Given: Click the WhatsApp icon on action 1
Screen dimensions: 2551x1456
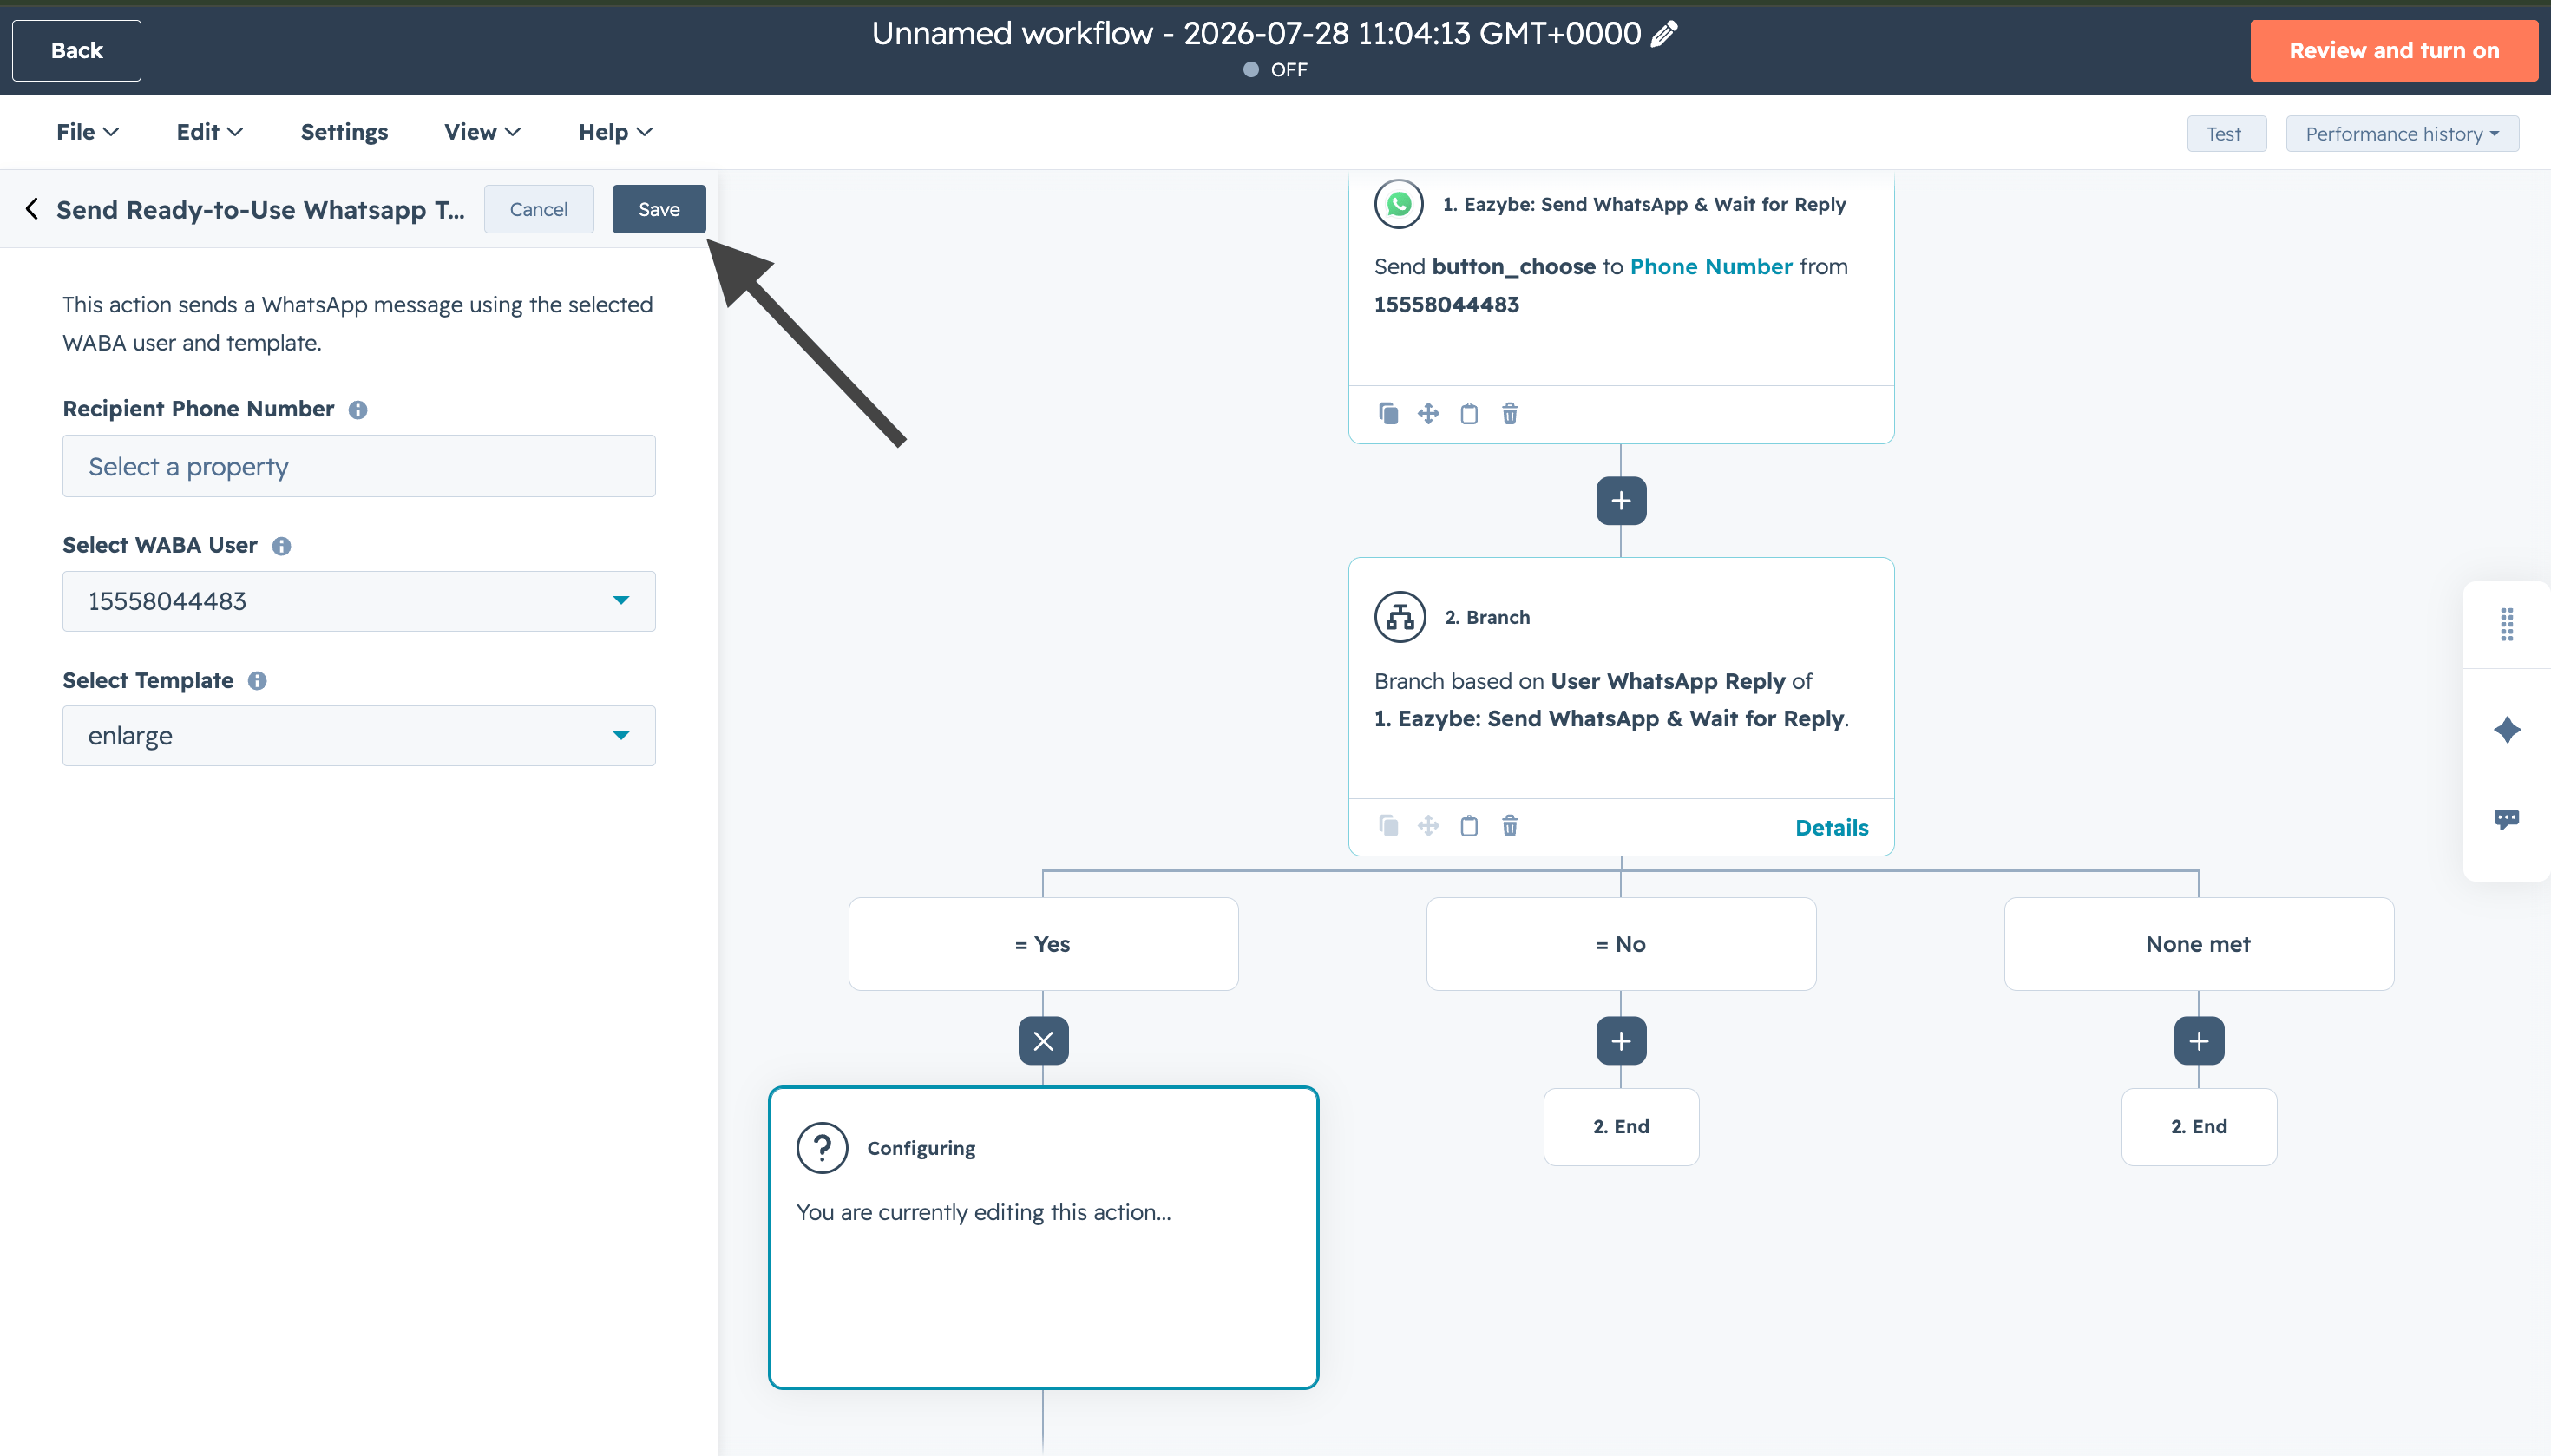Looking at the screenshot, I should [x=1399, y=204].
